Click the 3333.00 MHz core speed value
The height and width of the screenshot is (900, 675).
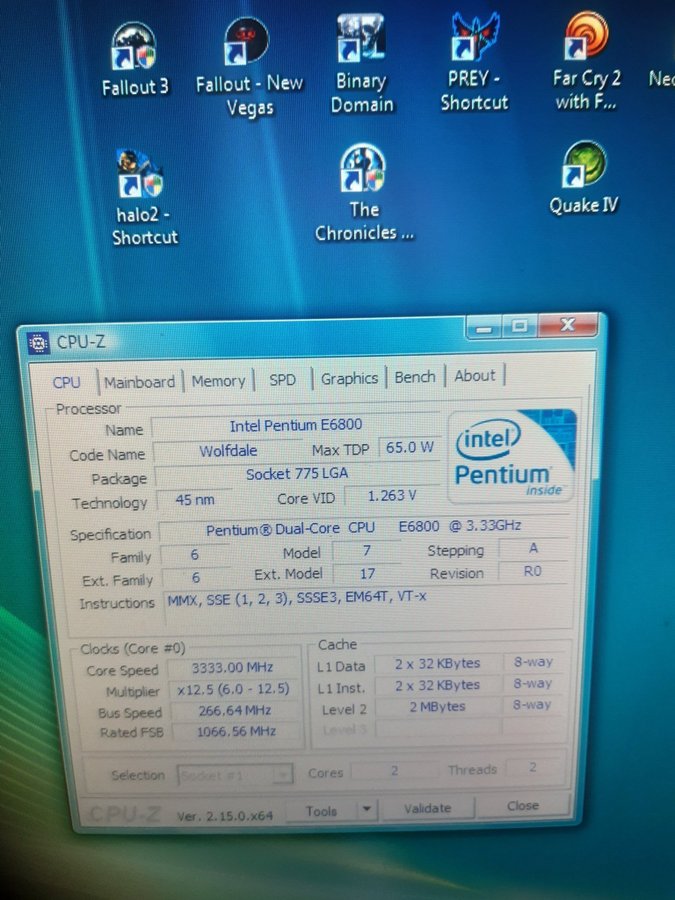232,668
